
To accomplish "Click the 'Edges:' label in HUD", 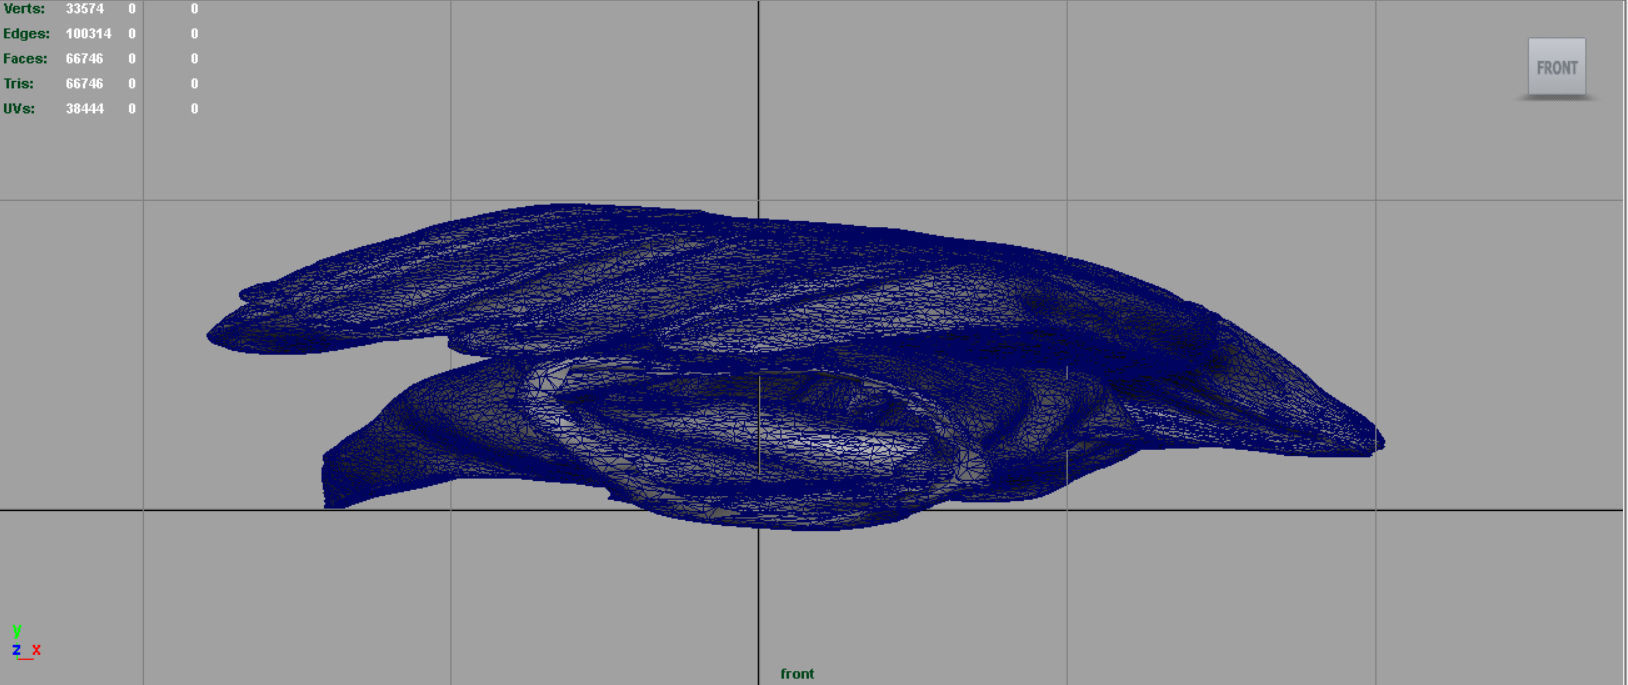I will (26, 34).
